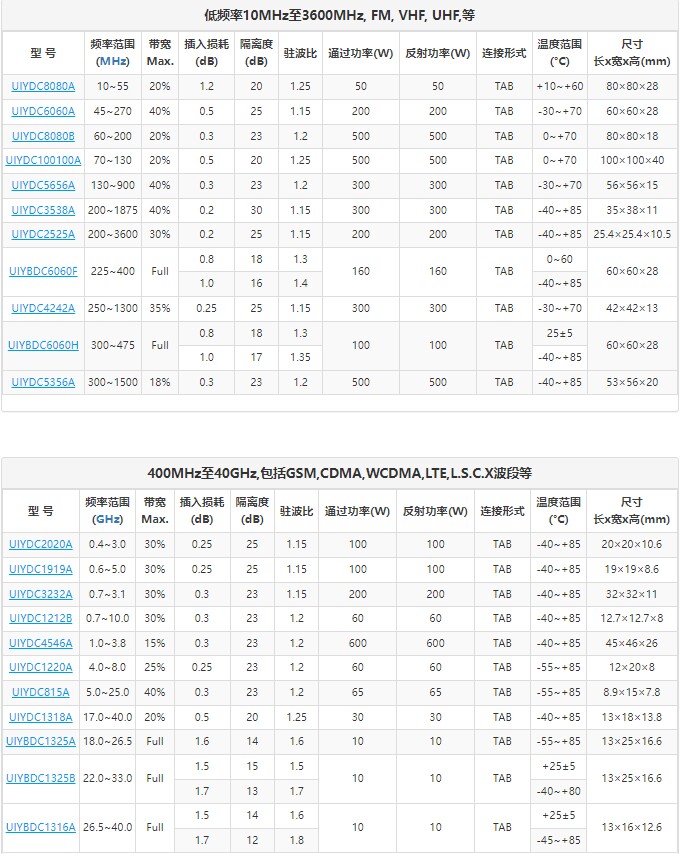Viewport: 681px width, 854px height.
Task: Open the UIYDC1318A product link
Action: coord(40,717)
